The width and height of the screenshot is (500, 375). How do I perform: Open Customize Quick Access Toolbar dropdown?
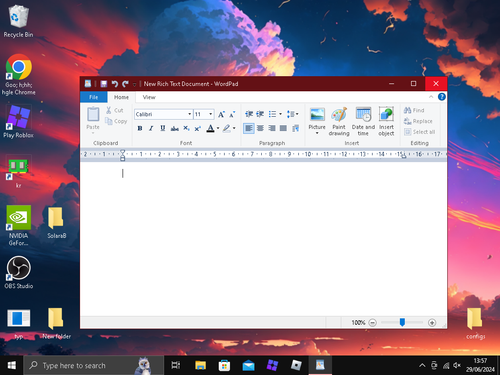click(x=134, y=84)
